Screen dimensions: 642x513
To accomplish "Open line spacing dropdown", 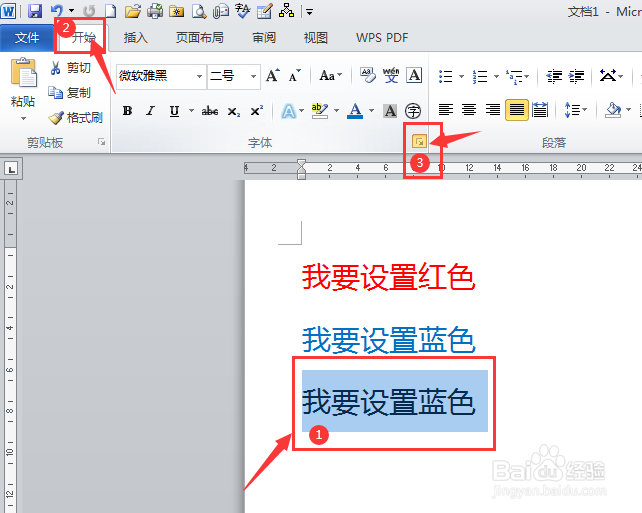I will [584, 110].
